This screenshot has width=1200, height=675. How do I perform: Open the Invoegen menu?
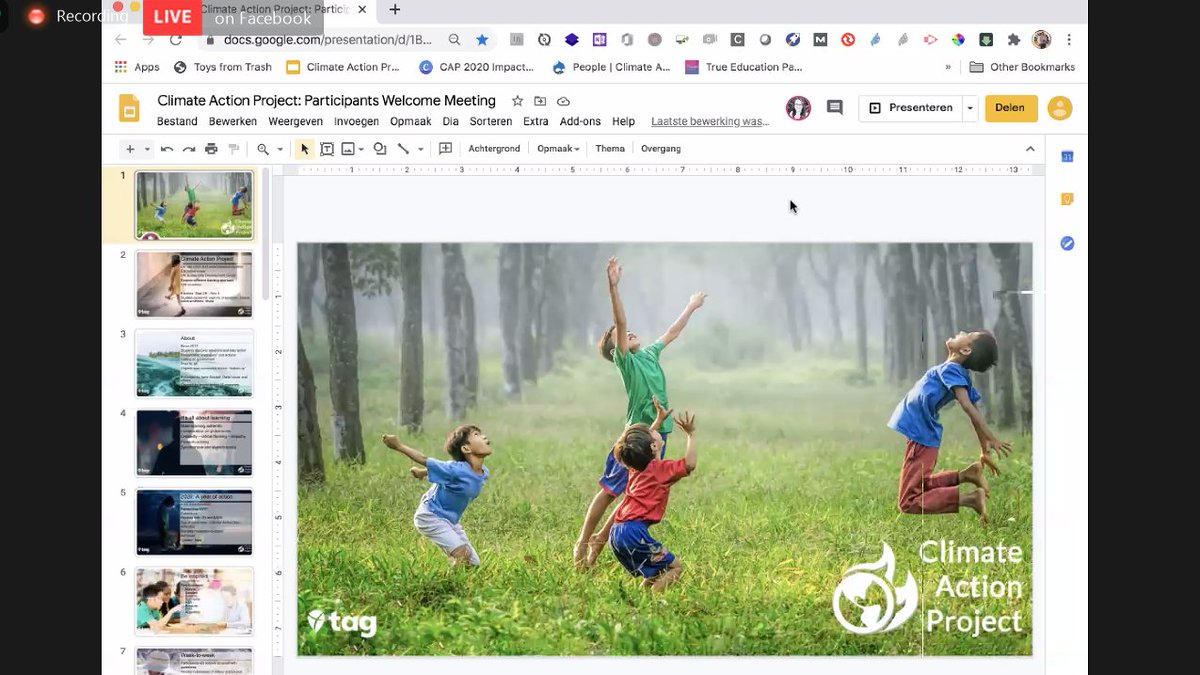point(356,120)
